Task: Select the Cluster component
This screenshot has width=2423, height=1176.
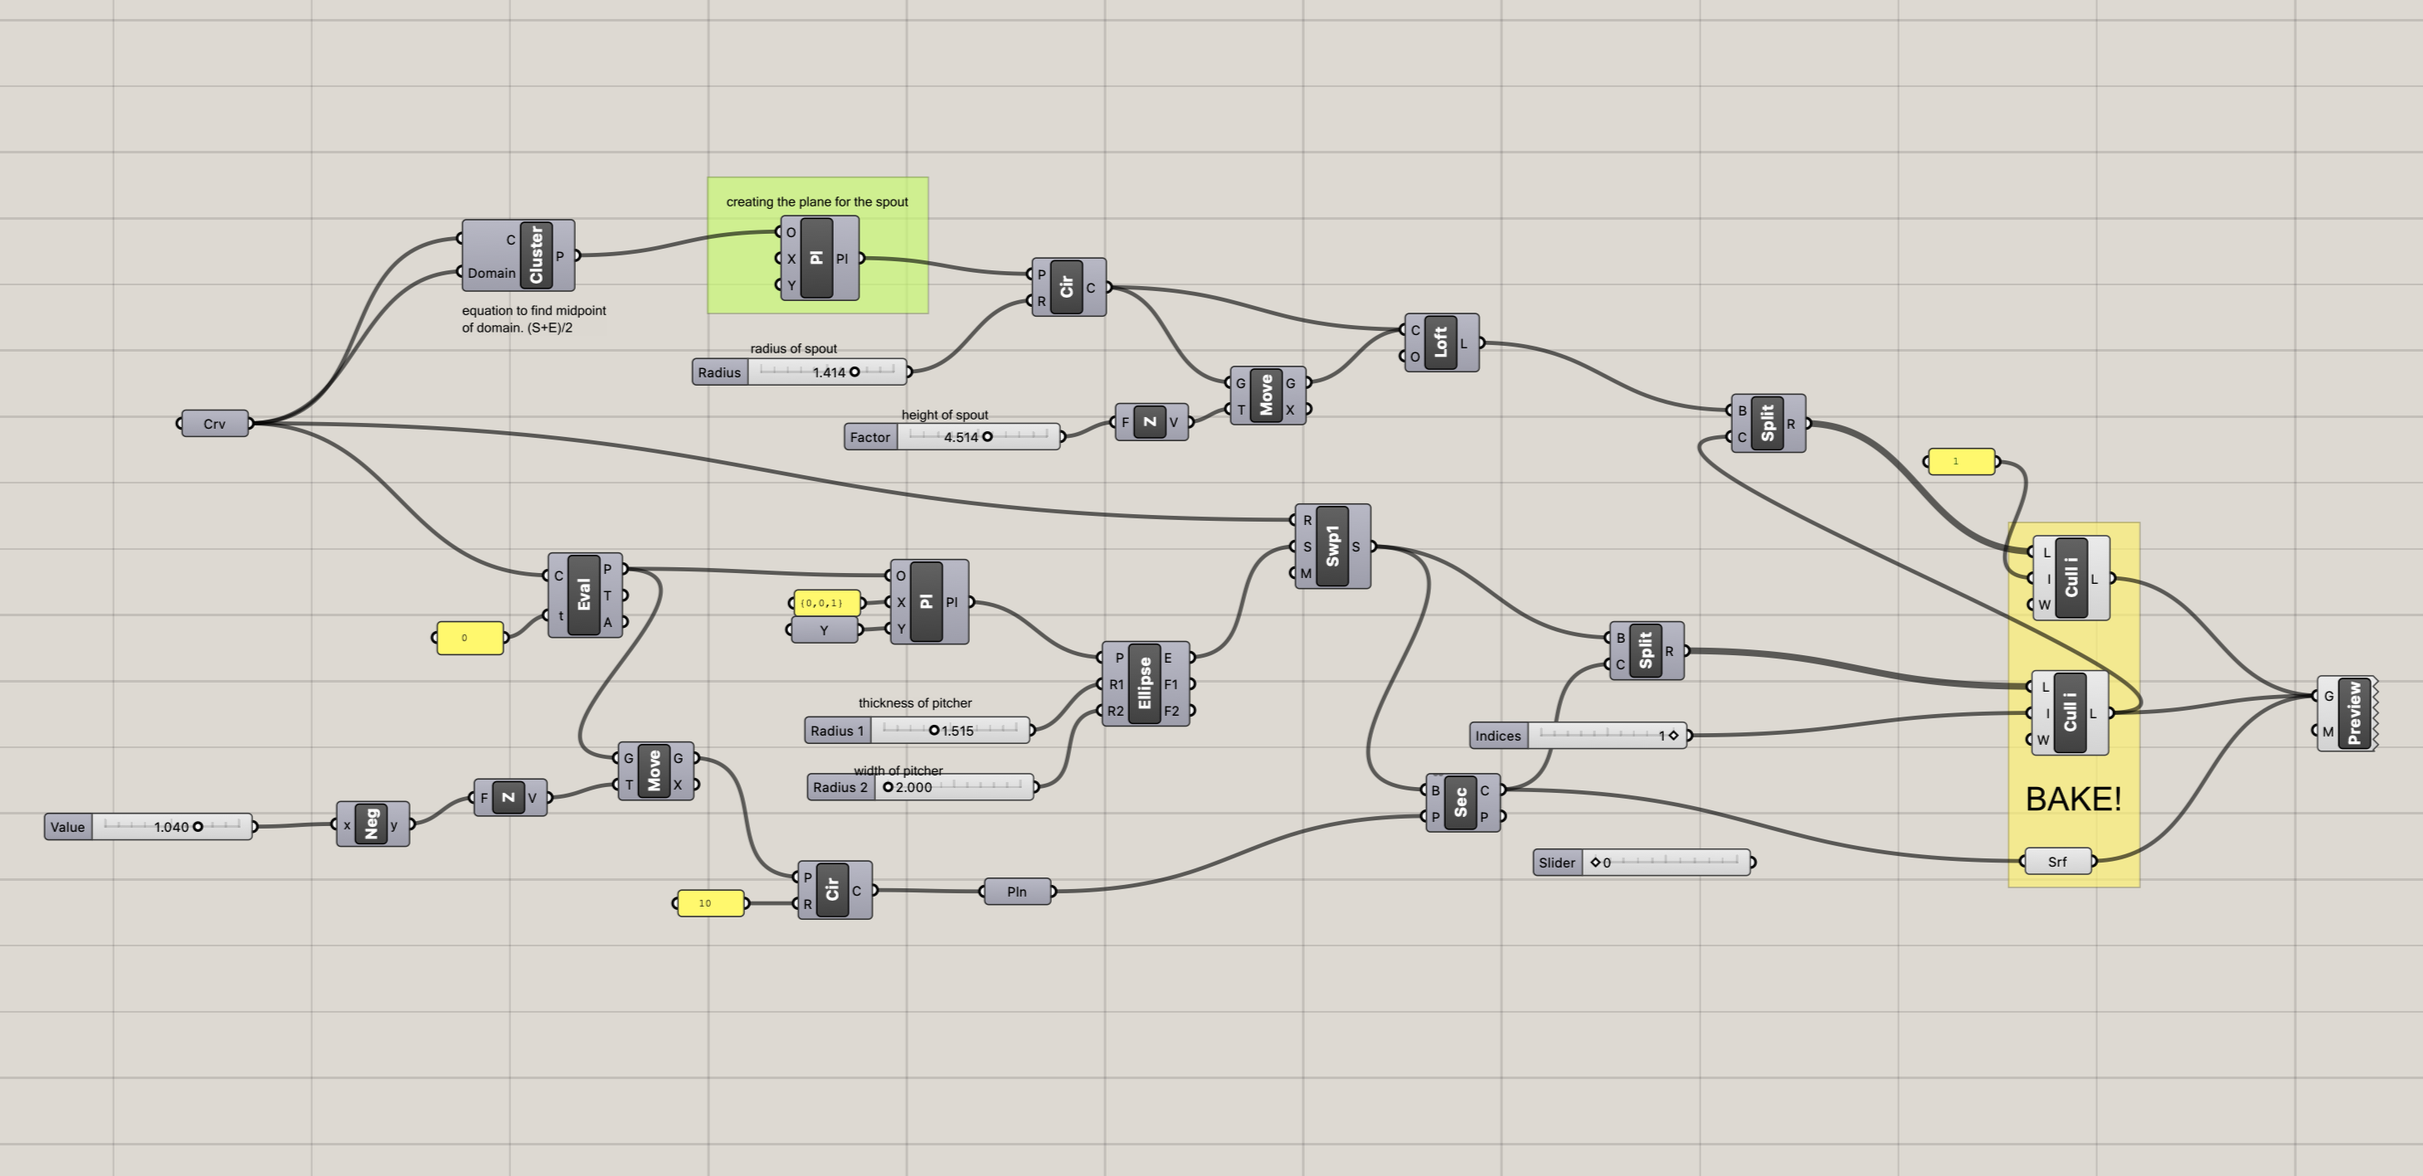Action: tap(535, 255)
